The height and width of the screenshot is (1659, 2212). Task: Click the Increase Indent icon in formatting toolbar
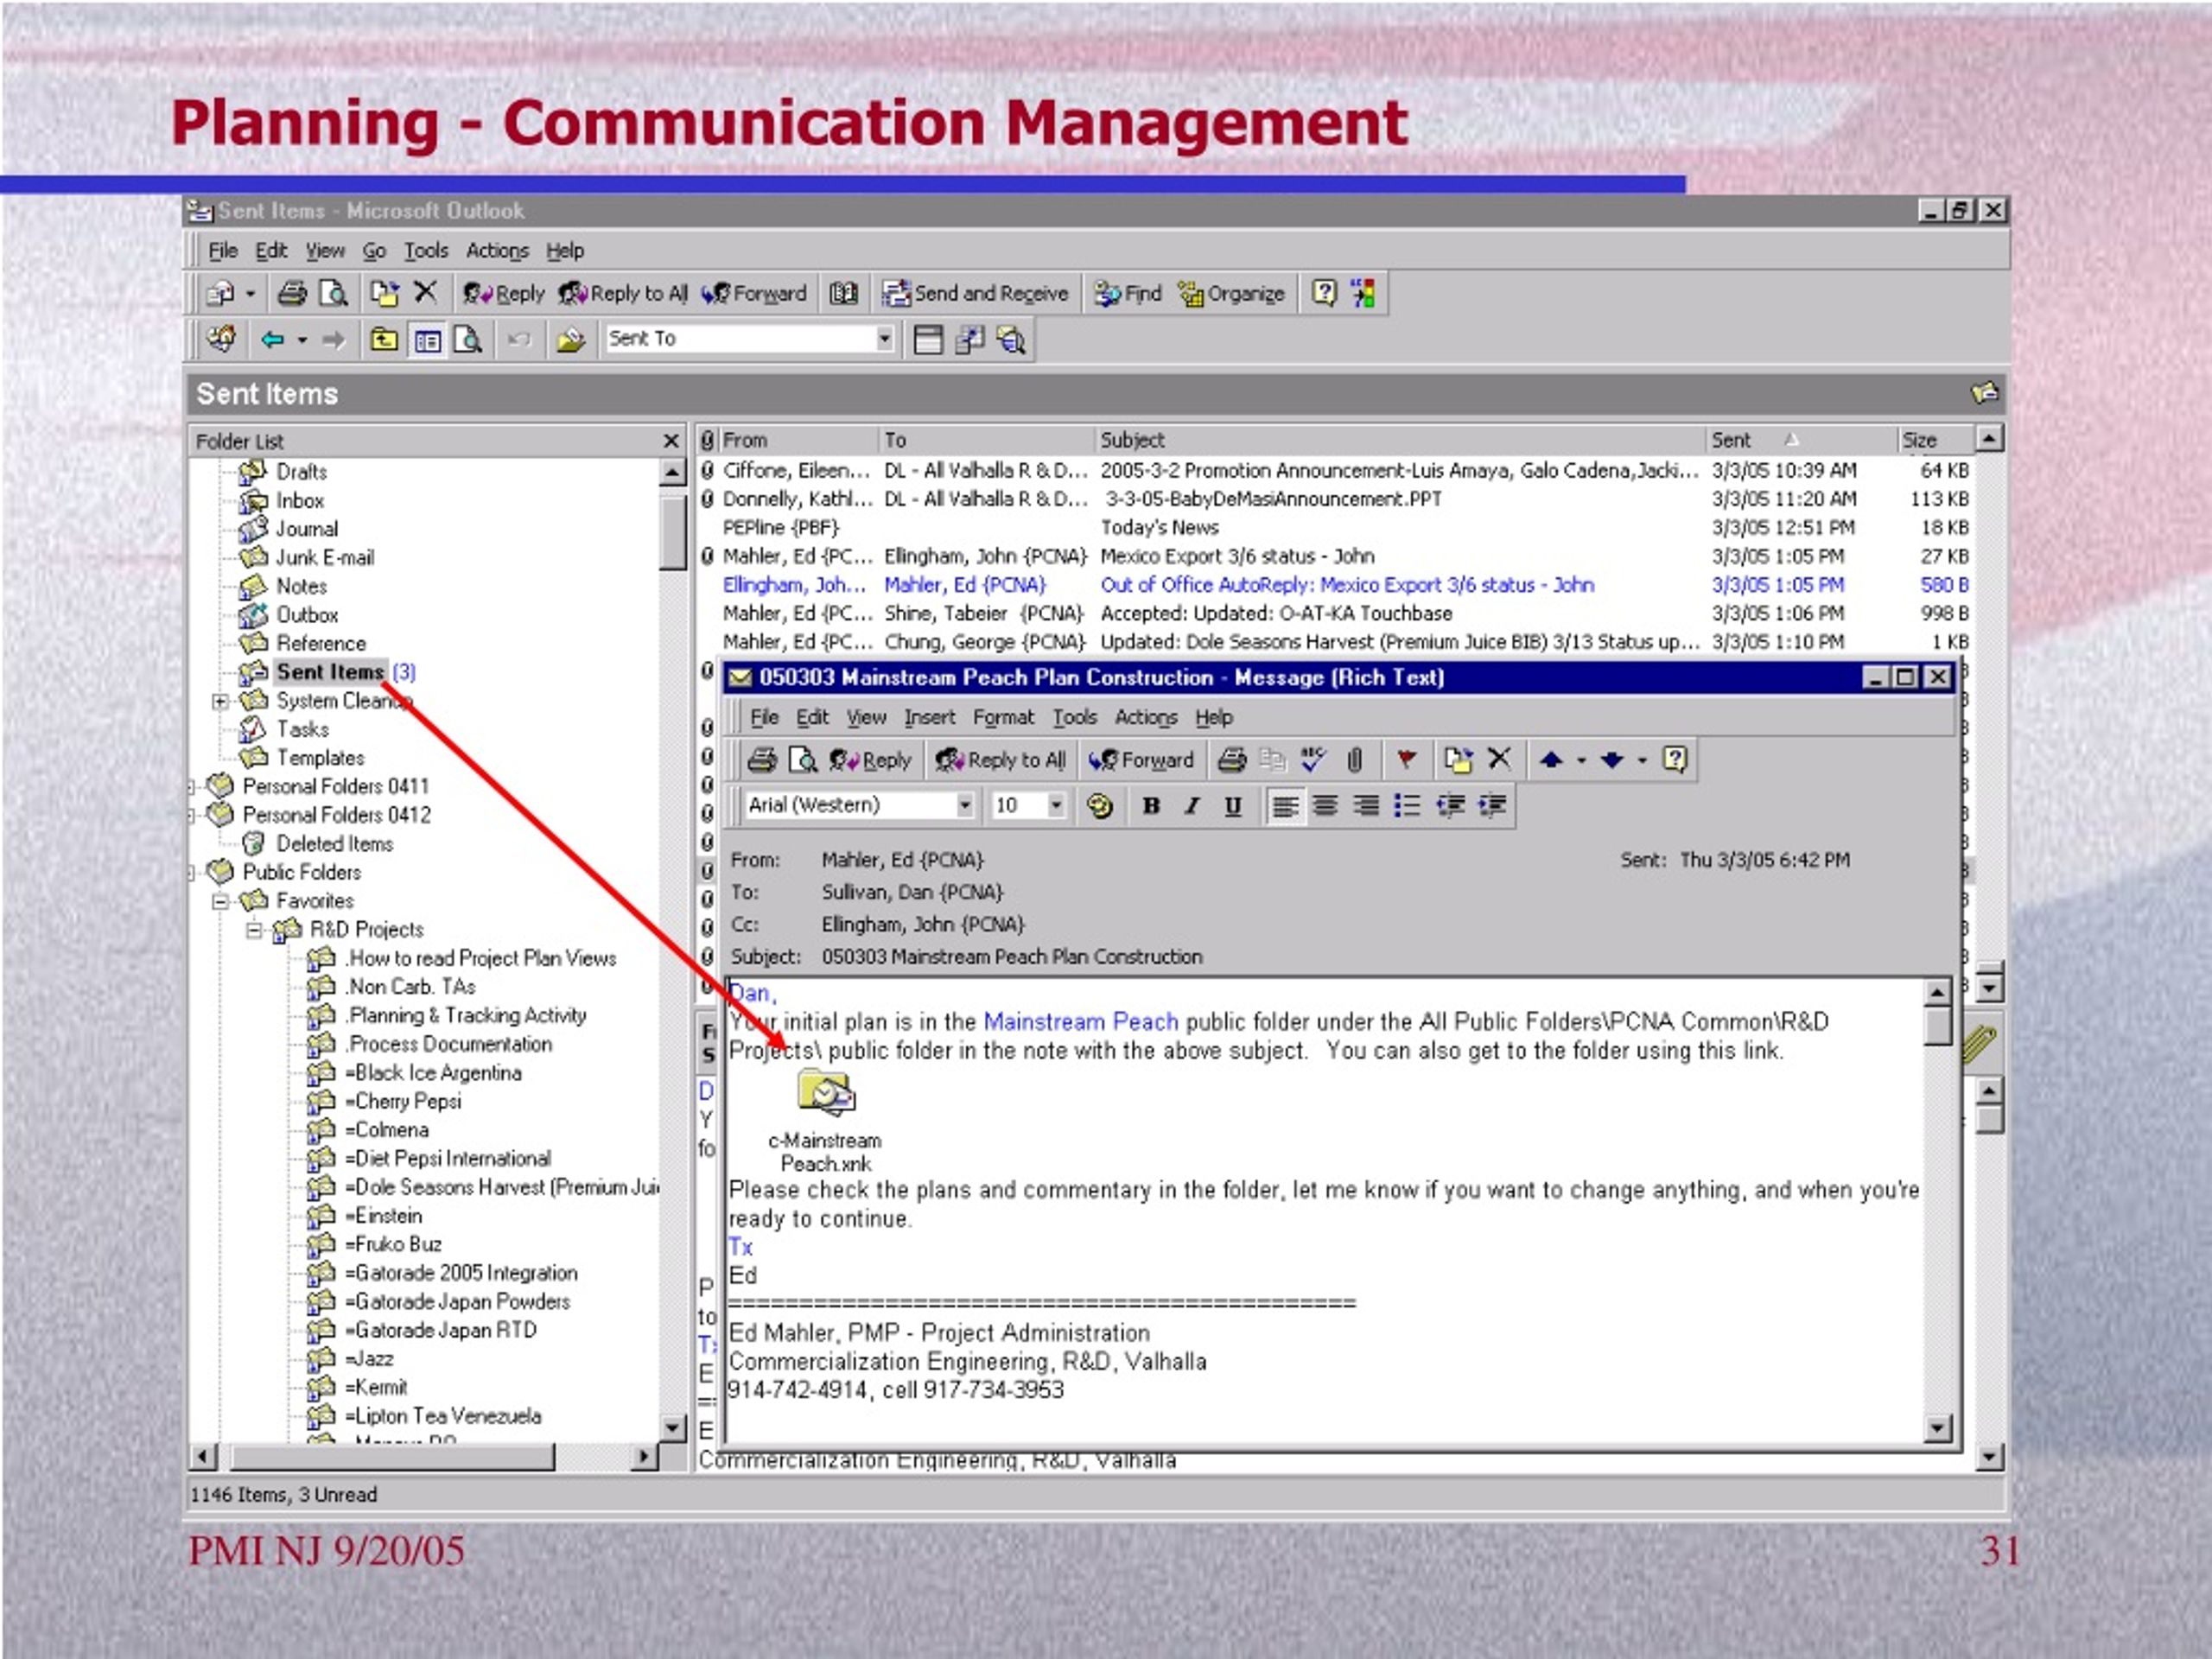point(1493,805)
